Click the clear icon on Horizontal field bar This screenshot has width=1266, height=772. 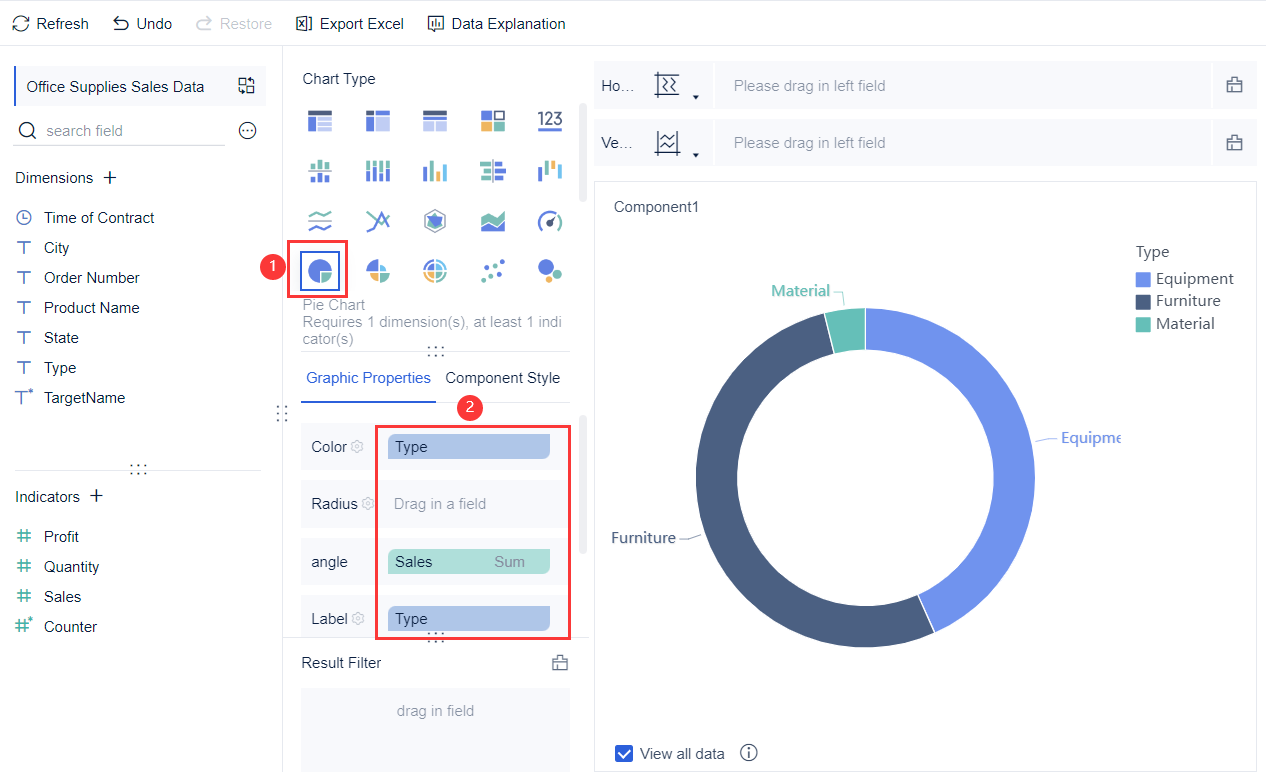(1234, 86)
